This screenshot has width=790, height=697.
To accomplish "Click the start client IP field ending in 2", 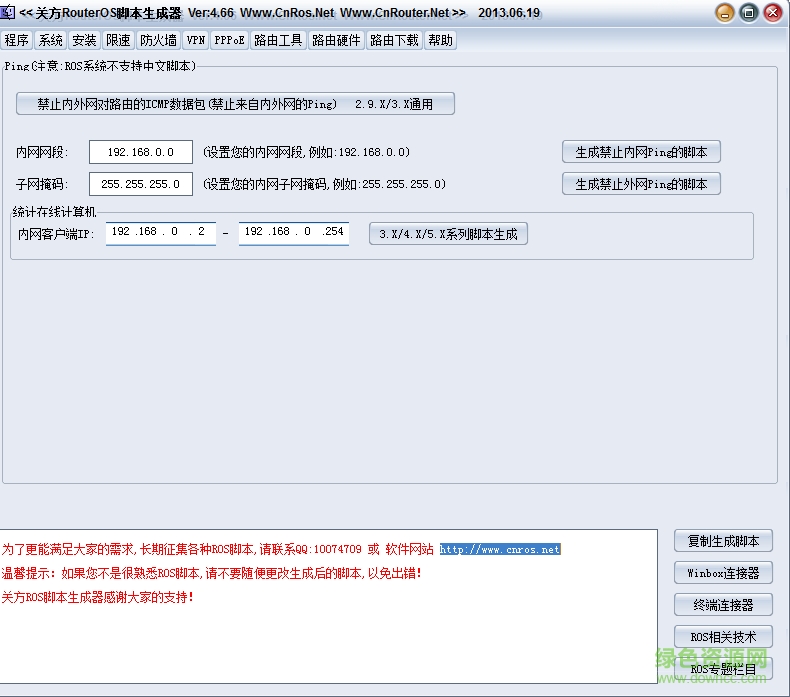I will [x=161, y=233].
